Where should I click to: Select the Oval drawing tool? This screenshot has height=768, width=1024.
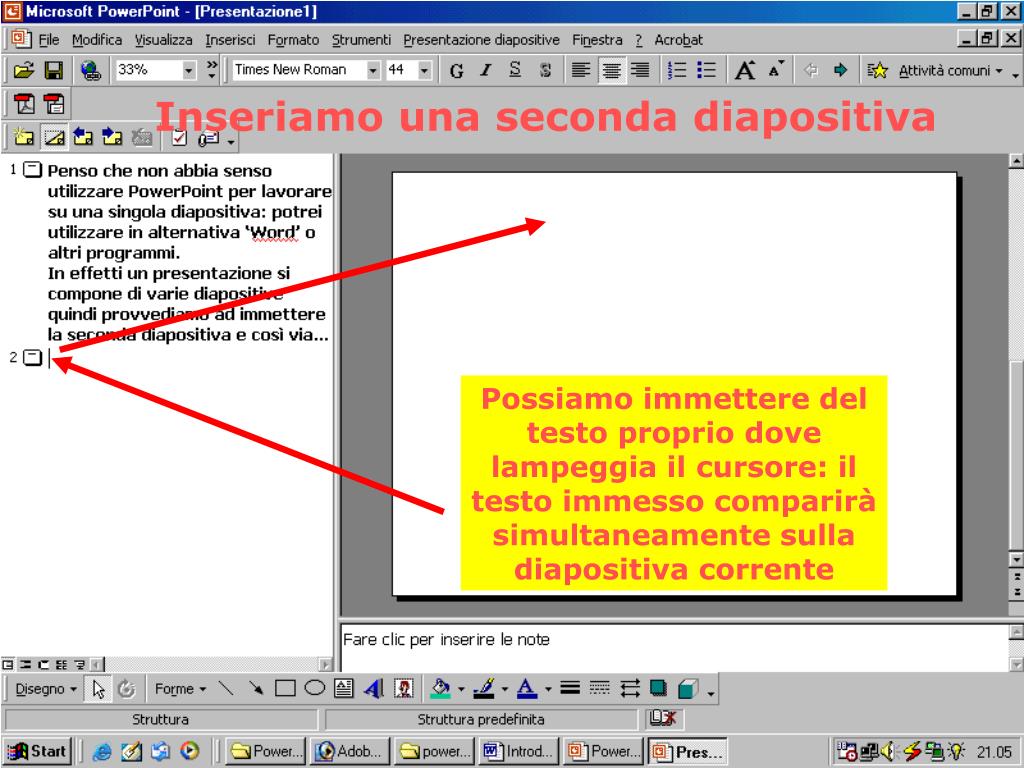pos(314,689)
